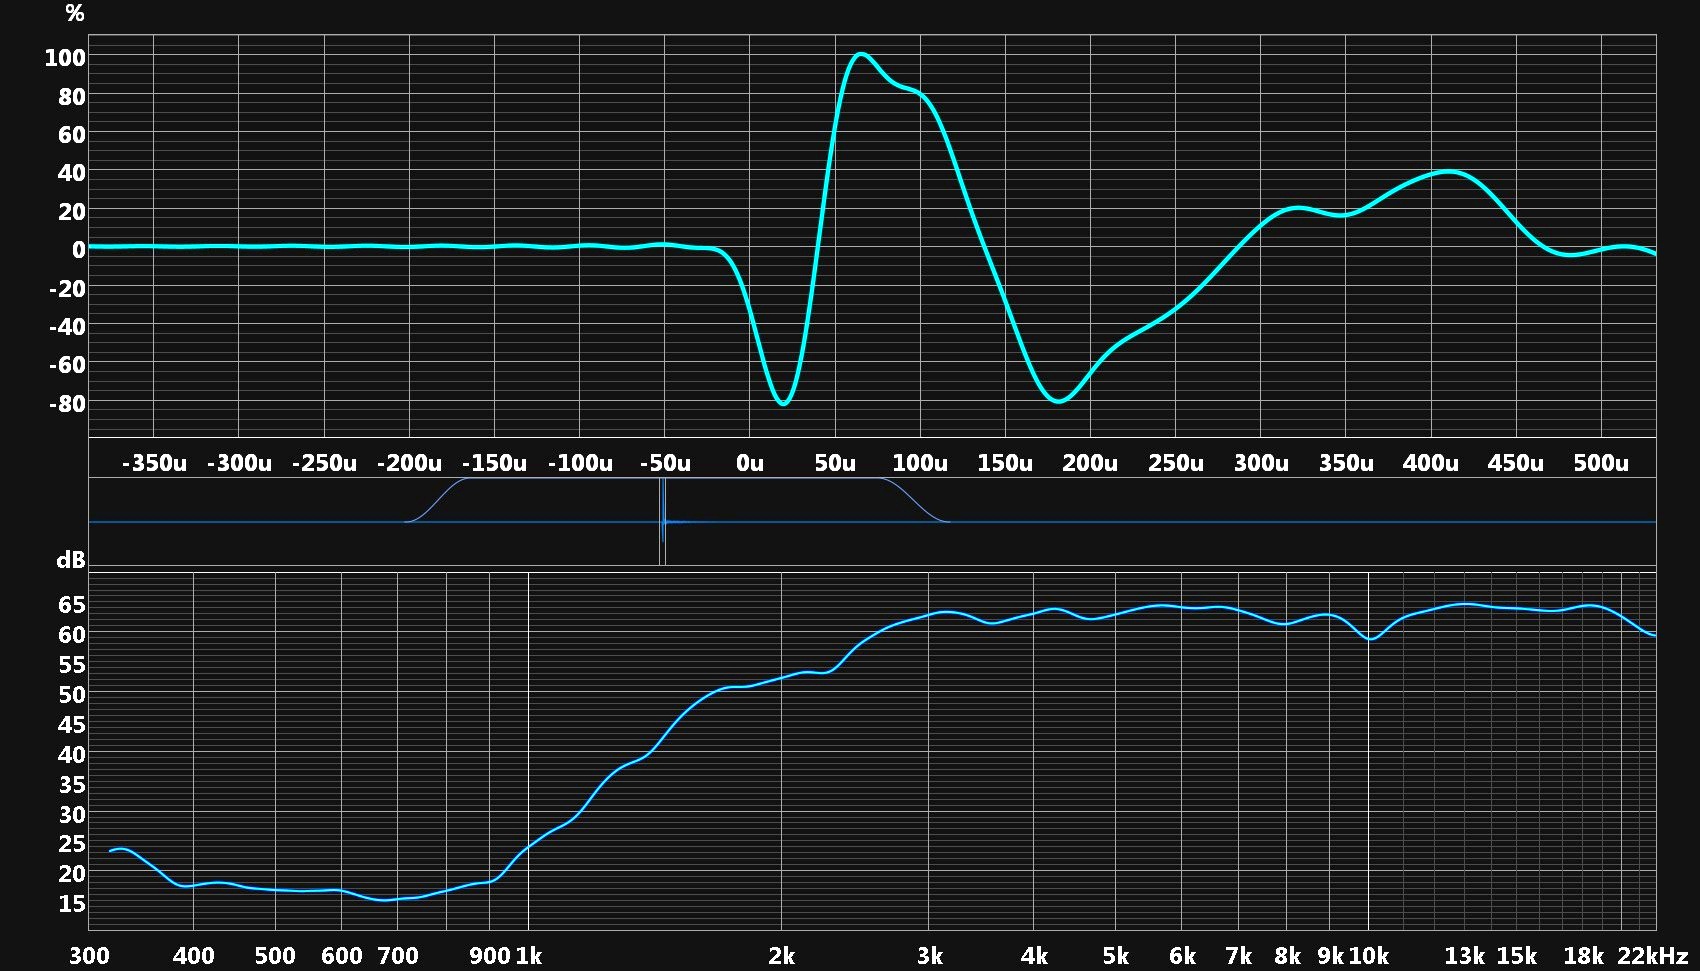Select the '-60' label on the percent axis

click(x=68, y=365)
